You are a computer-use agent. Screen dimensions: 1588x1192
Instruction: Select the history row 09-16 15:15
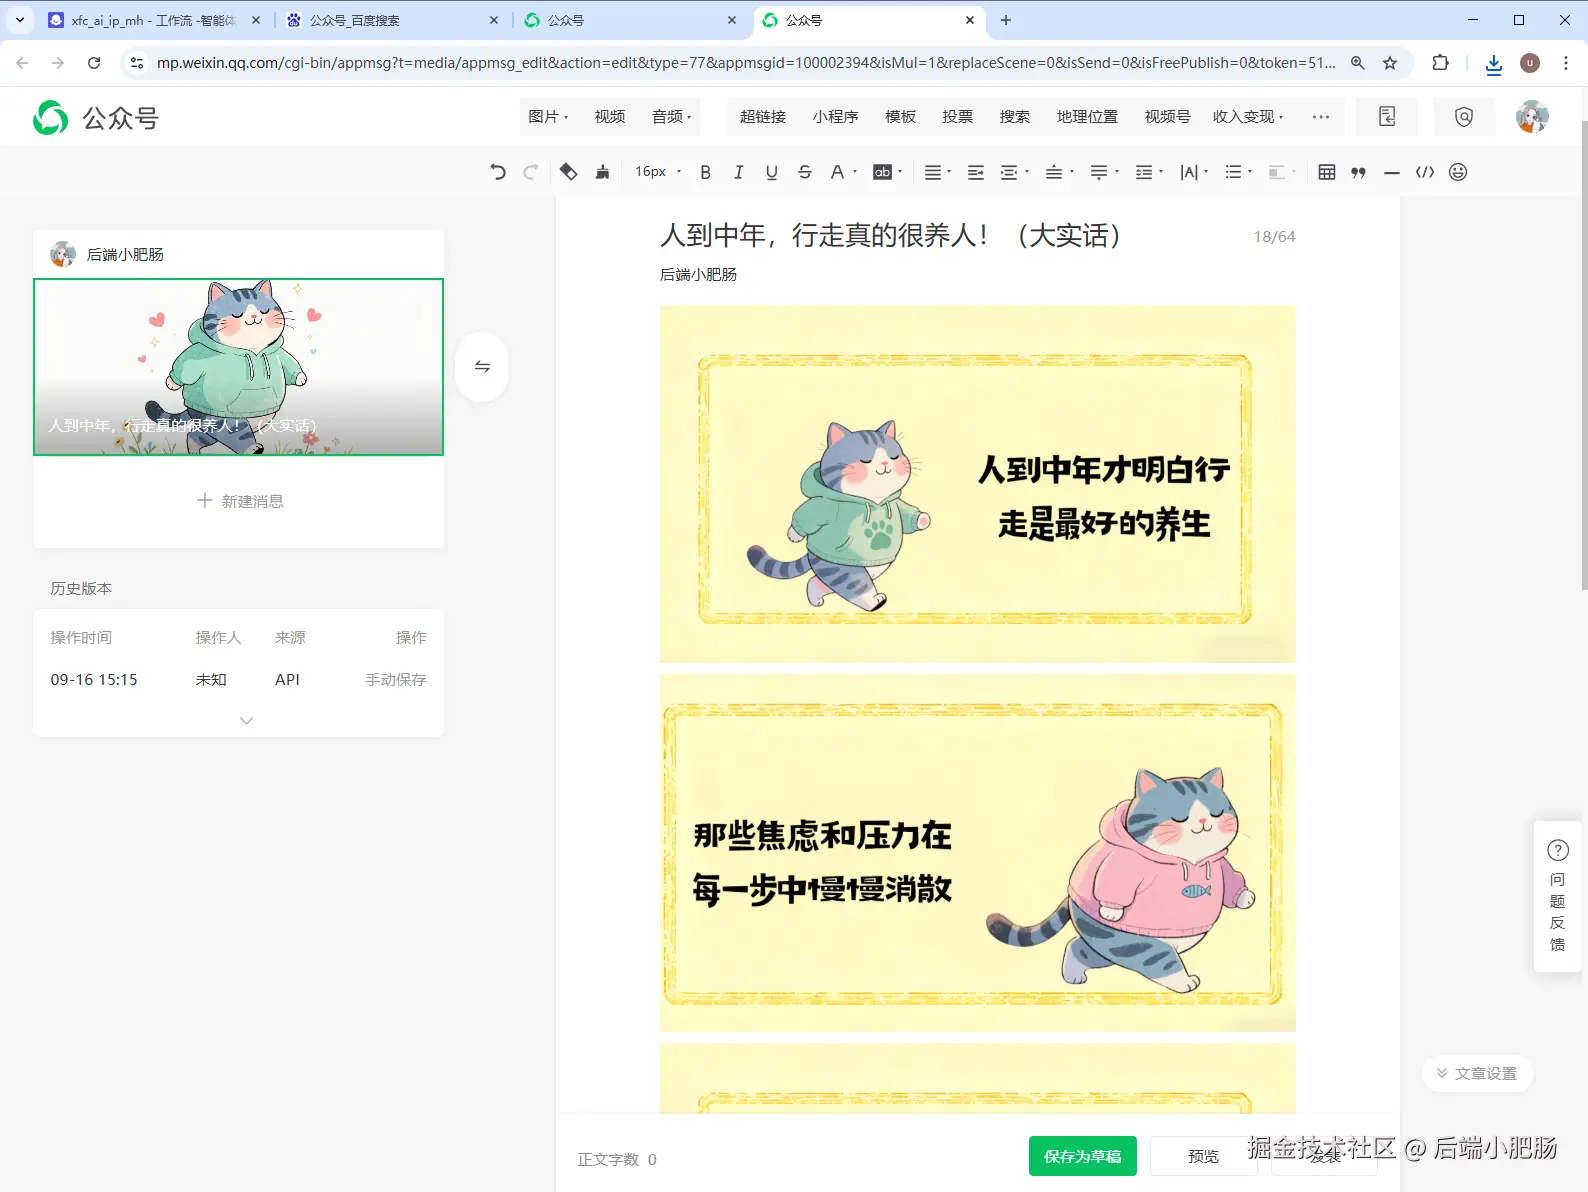coord(238,679)
